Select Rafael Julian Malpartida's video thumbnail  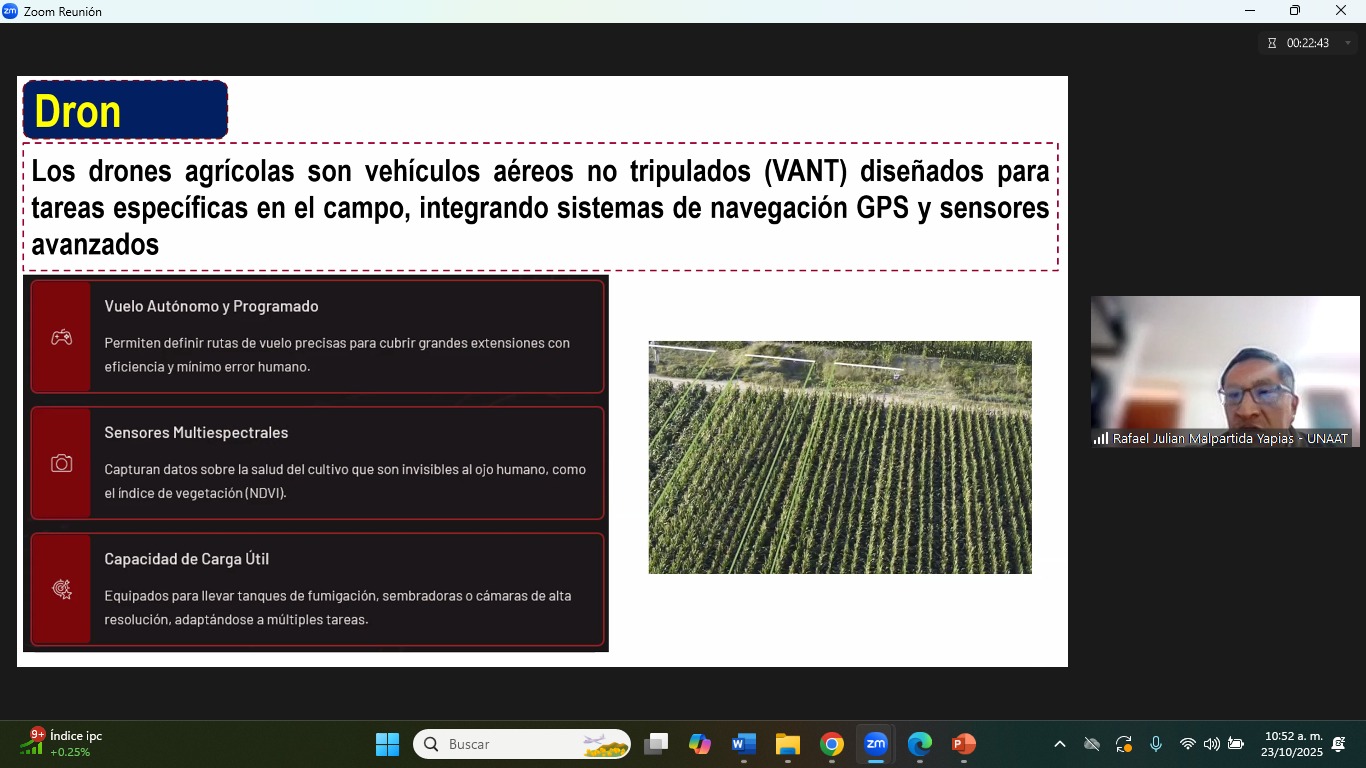(1224, 371)
